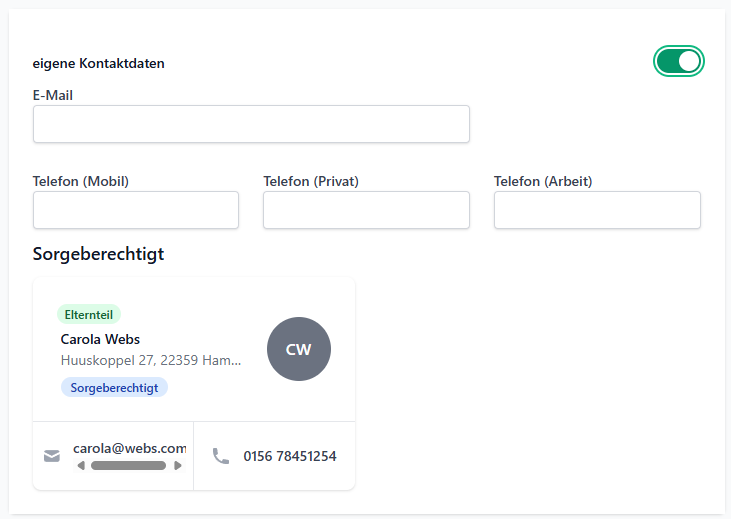Click the CW avatar circle
Viewport: 731px width, 519px height.
point(299,349)
